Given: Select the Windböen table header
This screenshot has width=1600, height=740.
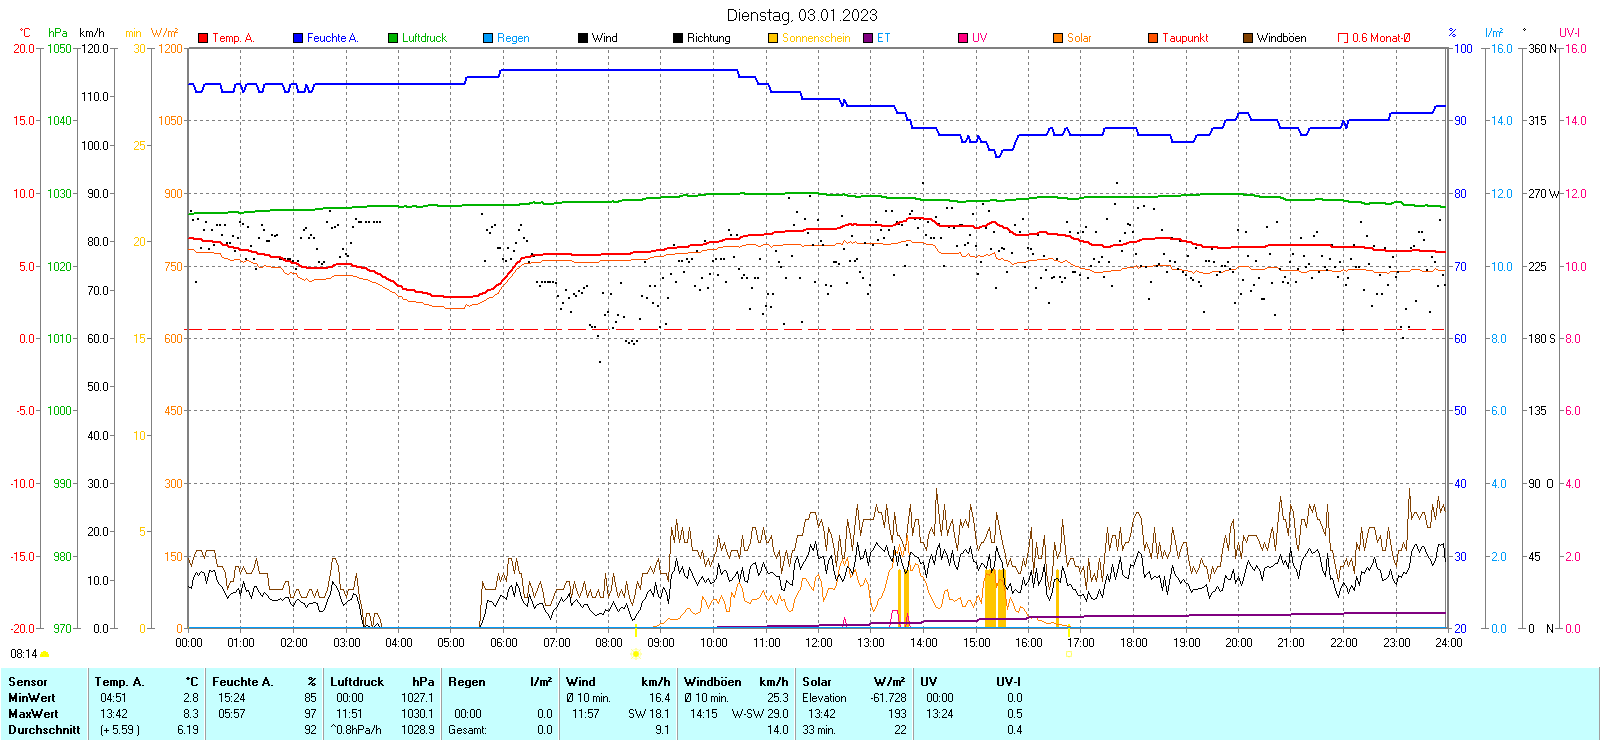Looking at the screenshot, I should tap(712, 682).
